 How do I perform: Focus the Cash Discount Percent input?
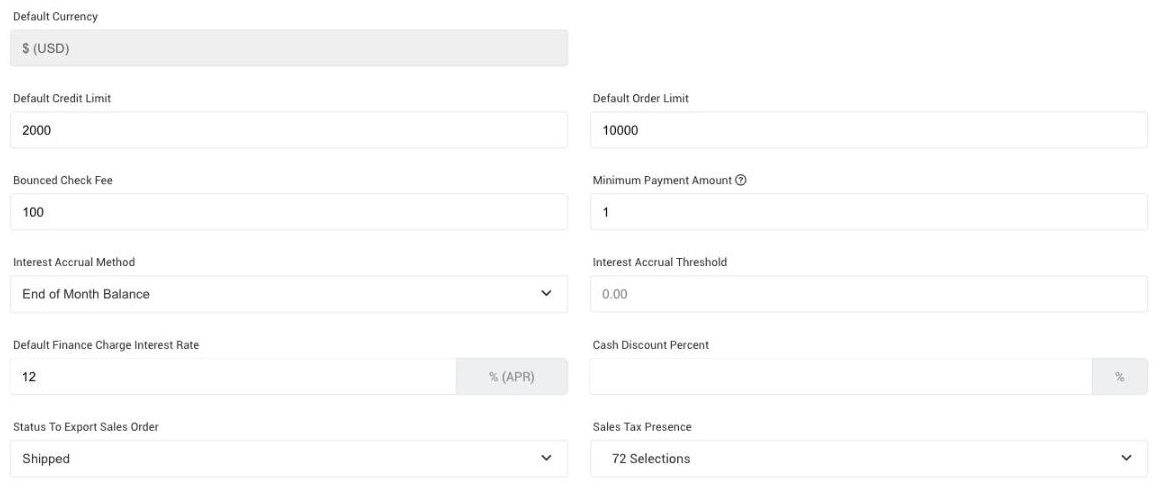[x=840, y=377]
